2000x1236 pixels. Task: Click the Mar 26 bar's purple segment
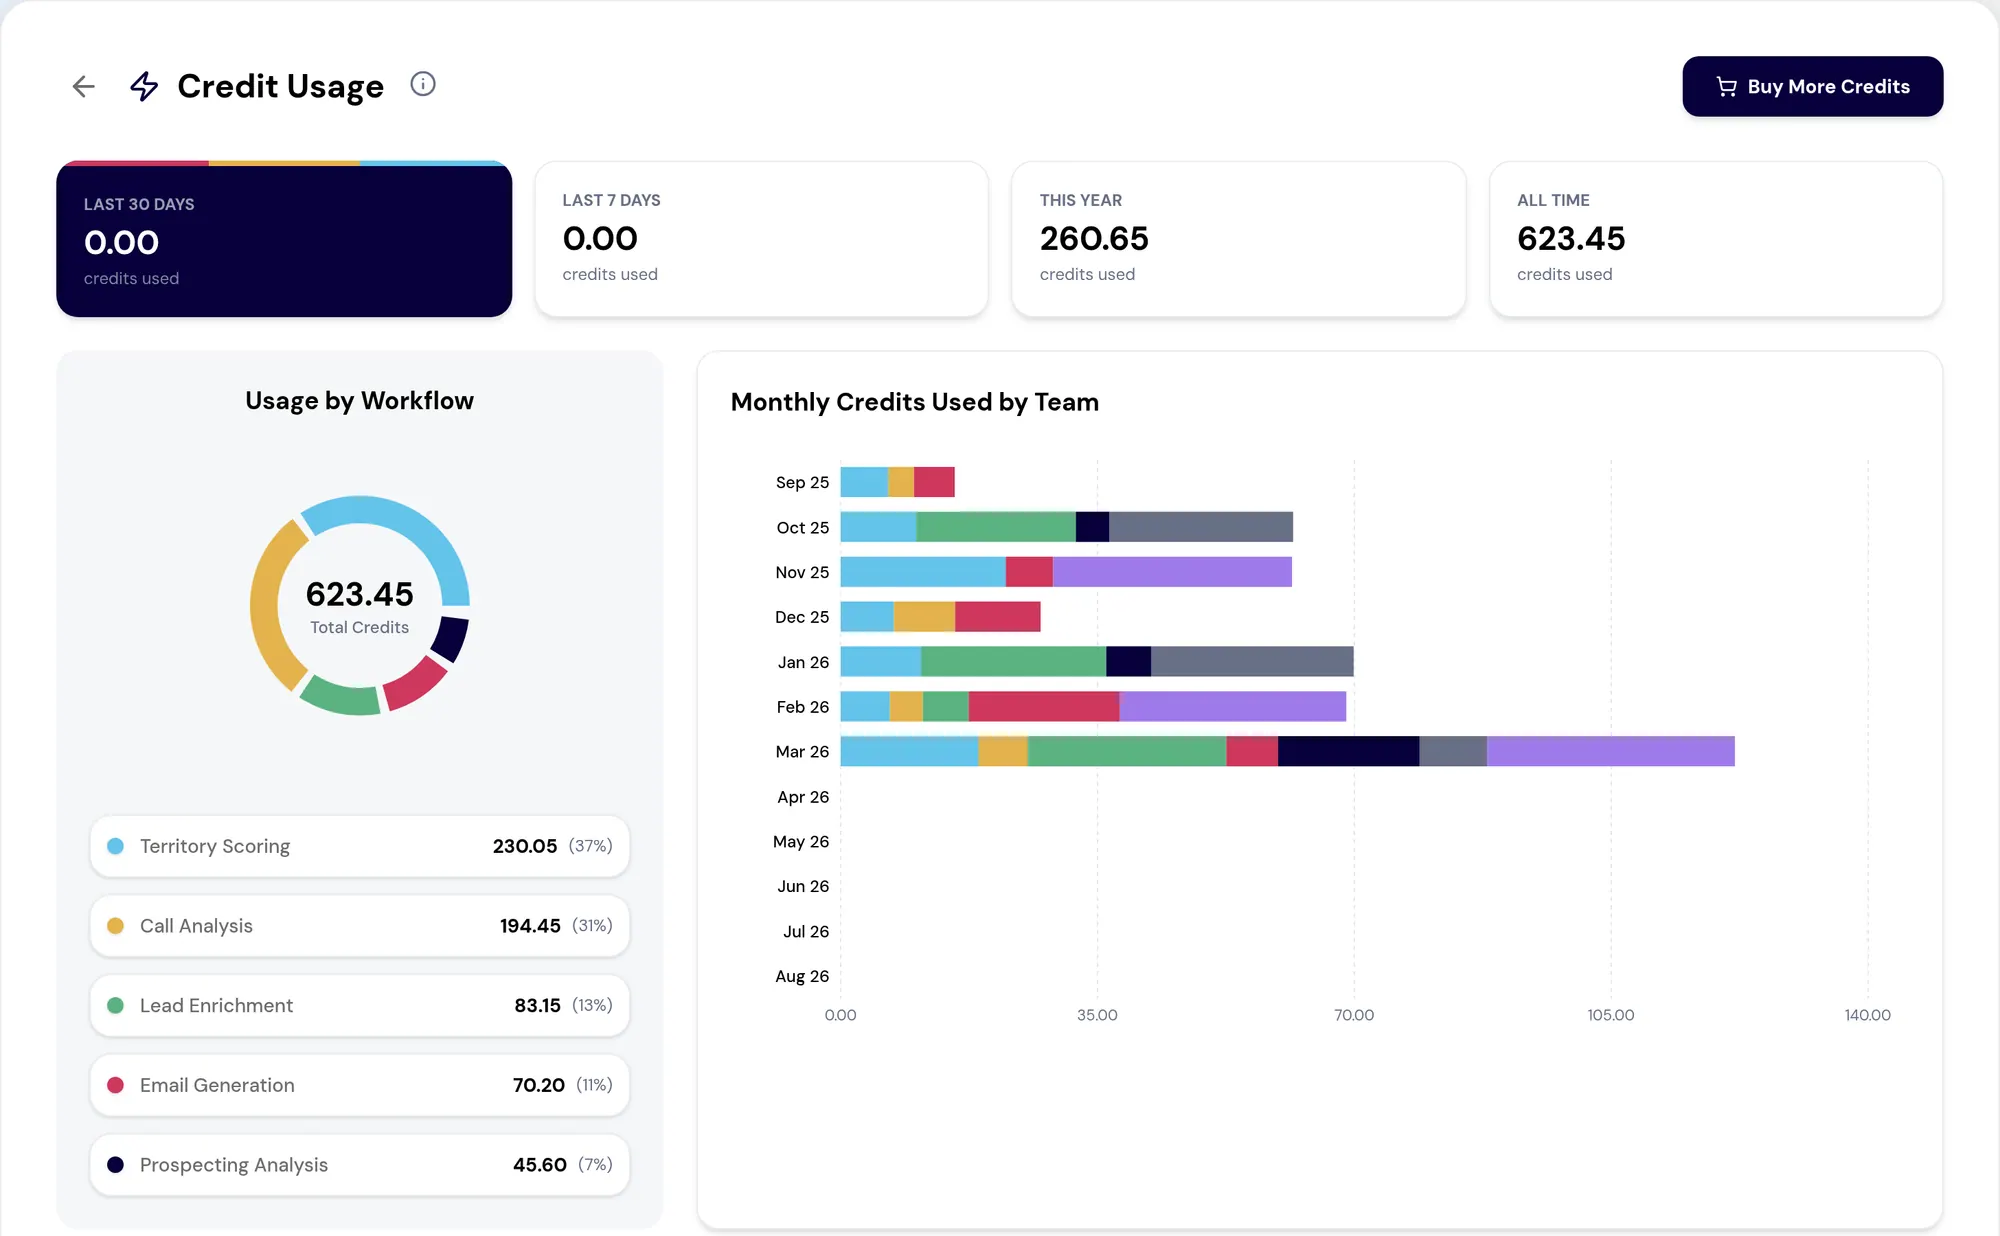point(1611,751)
